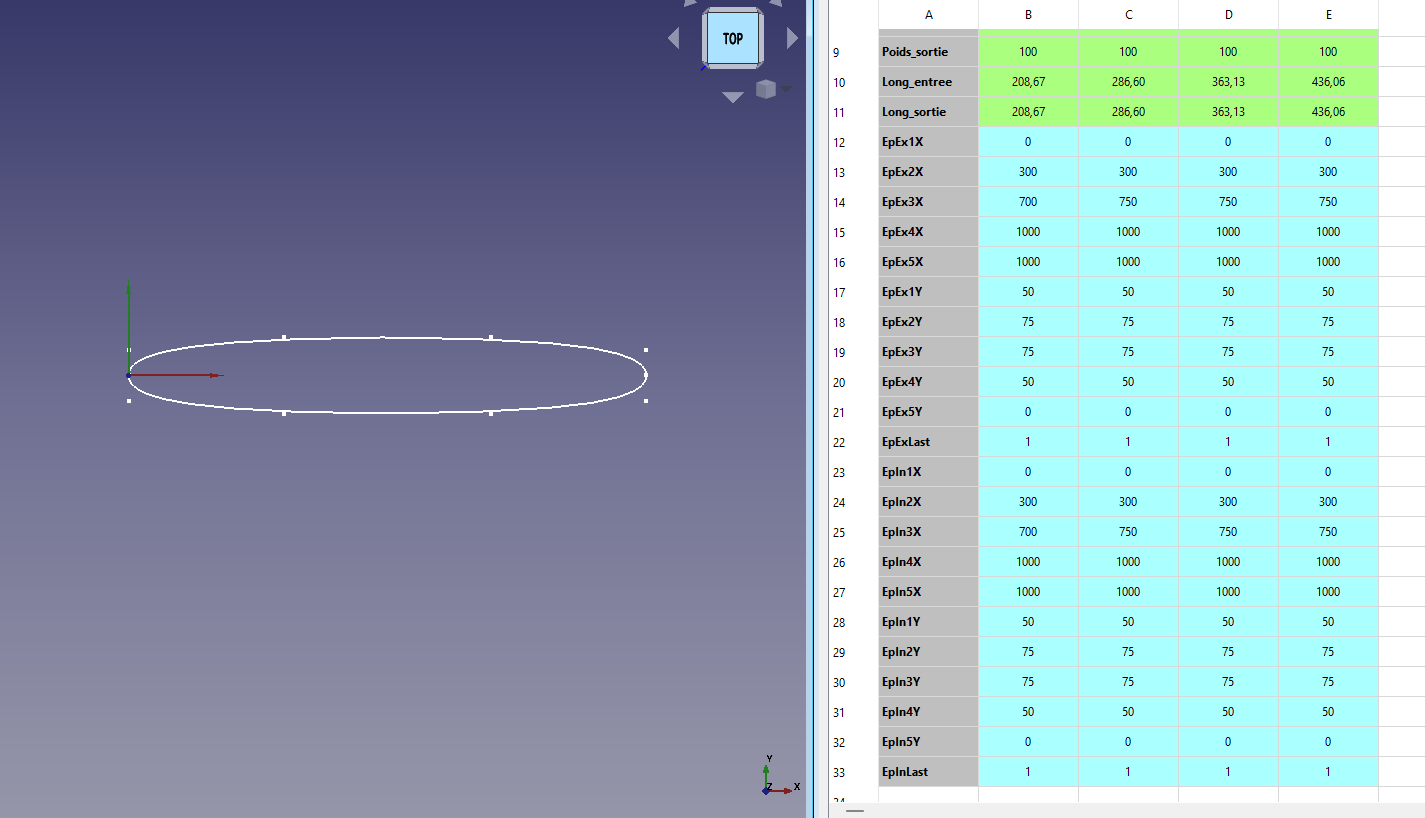This screenshot has width=1425, height=818.
Task: Select the Long_sortie value 436,06 in column E
Action: [x=1328, y=112]
